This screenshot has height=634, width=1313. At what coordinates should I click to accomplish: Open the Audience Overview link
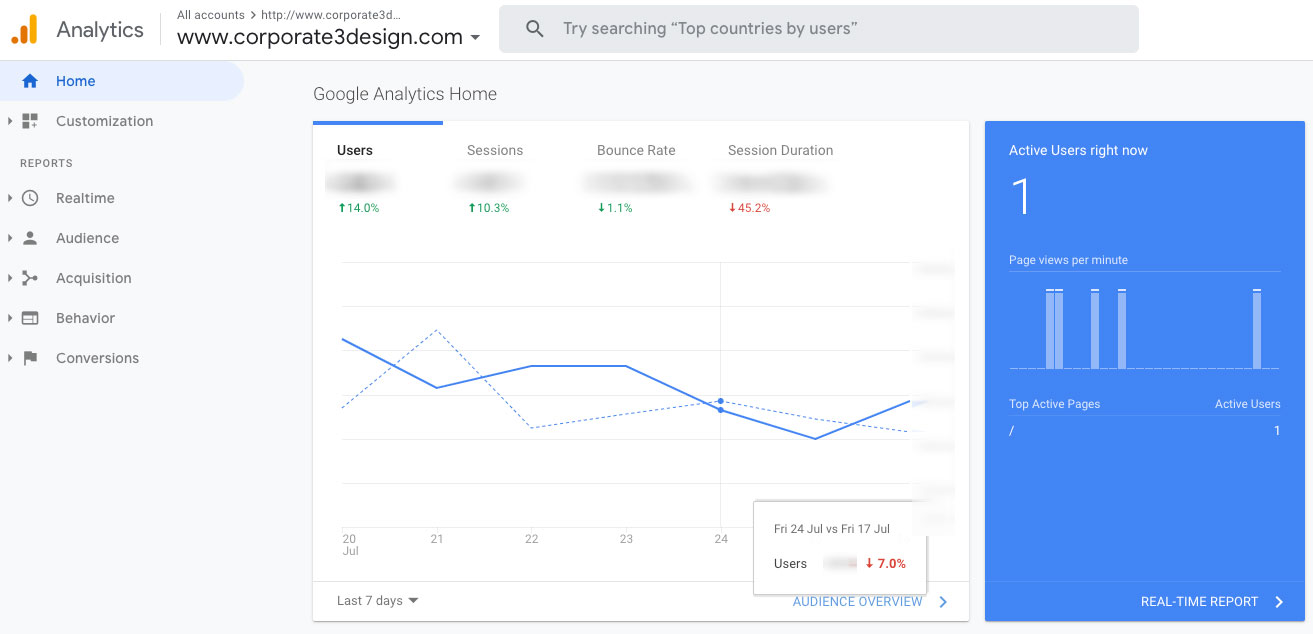tap(859, 602)
